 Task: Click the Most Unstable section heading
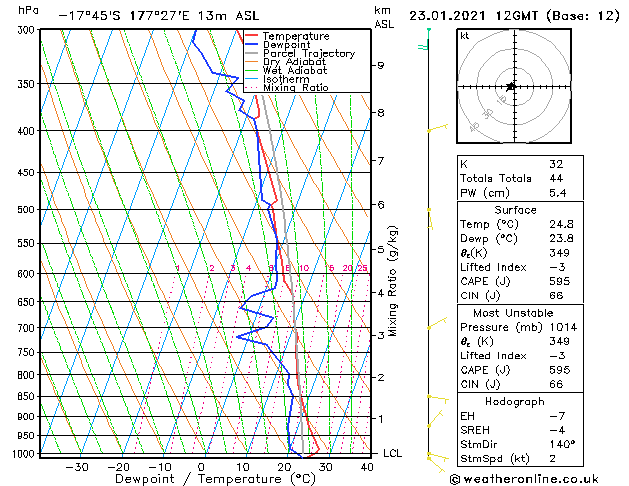click(x=513, y=313)
